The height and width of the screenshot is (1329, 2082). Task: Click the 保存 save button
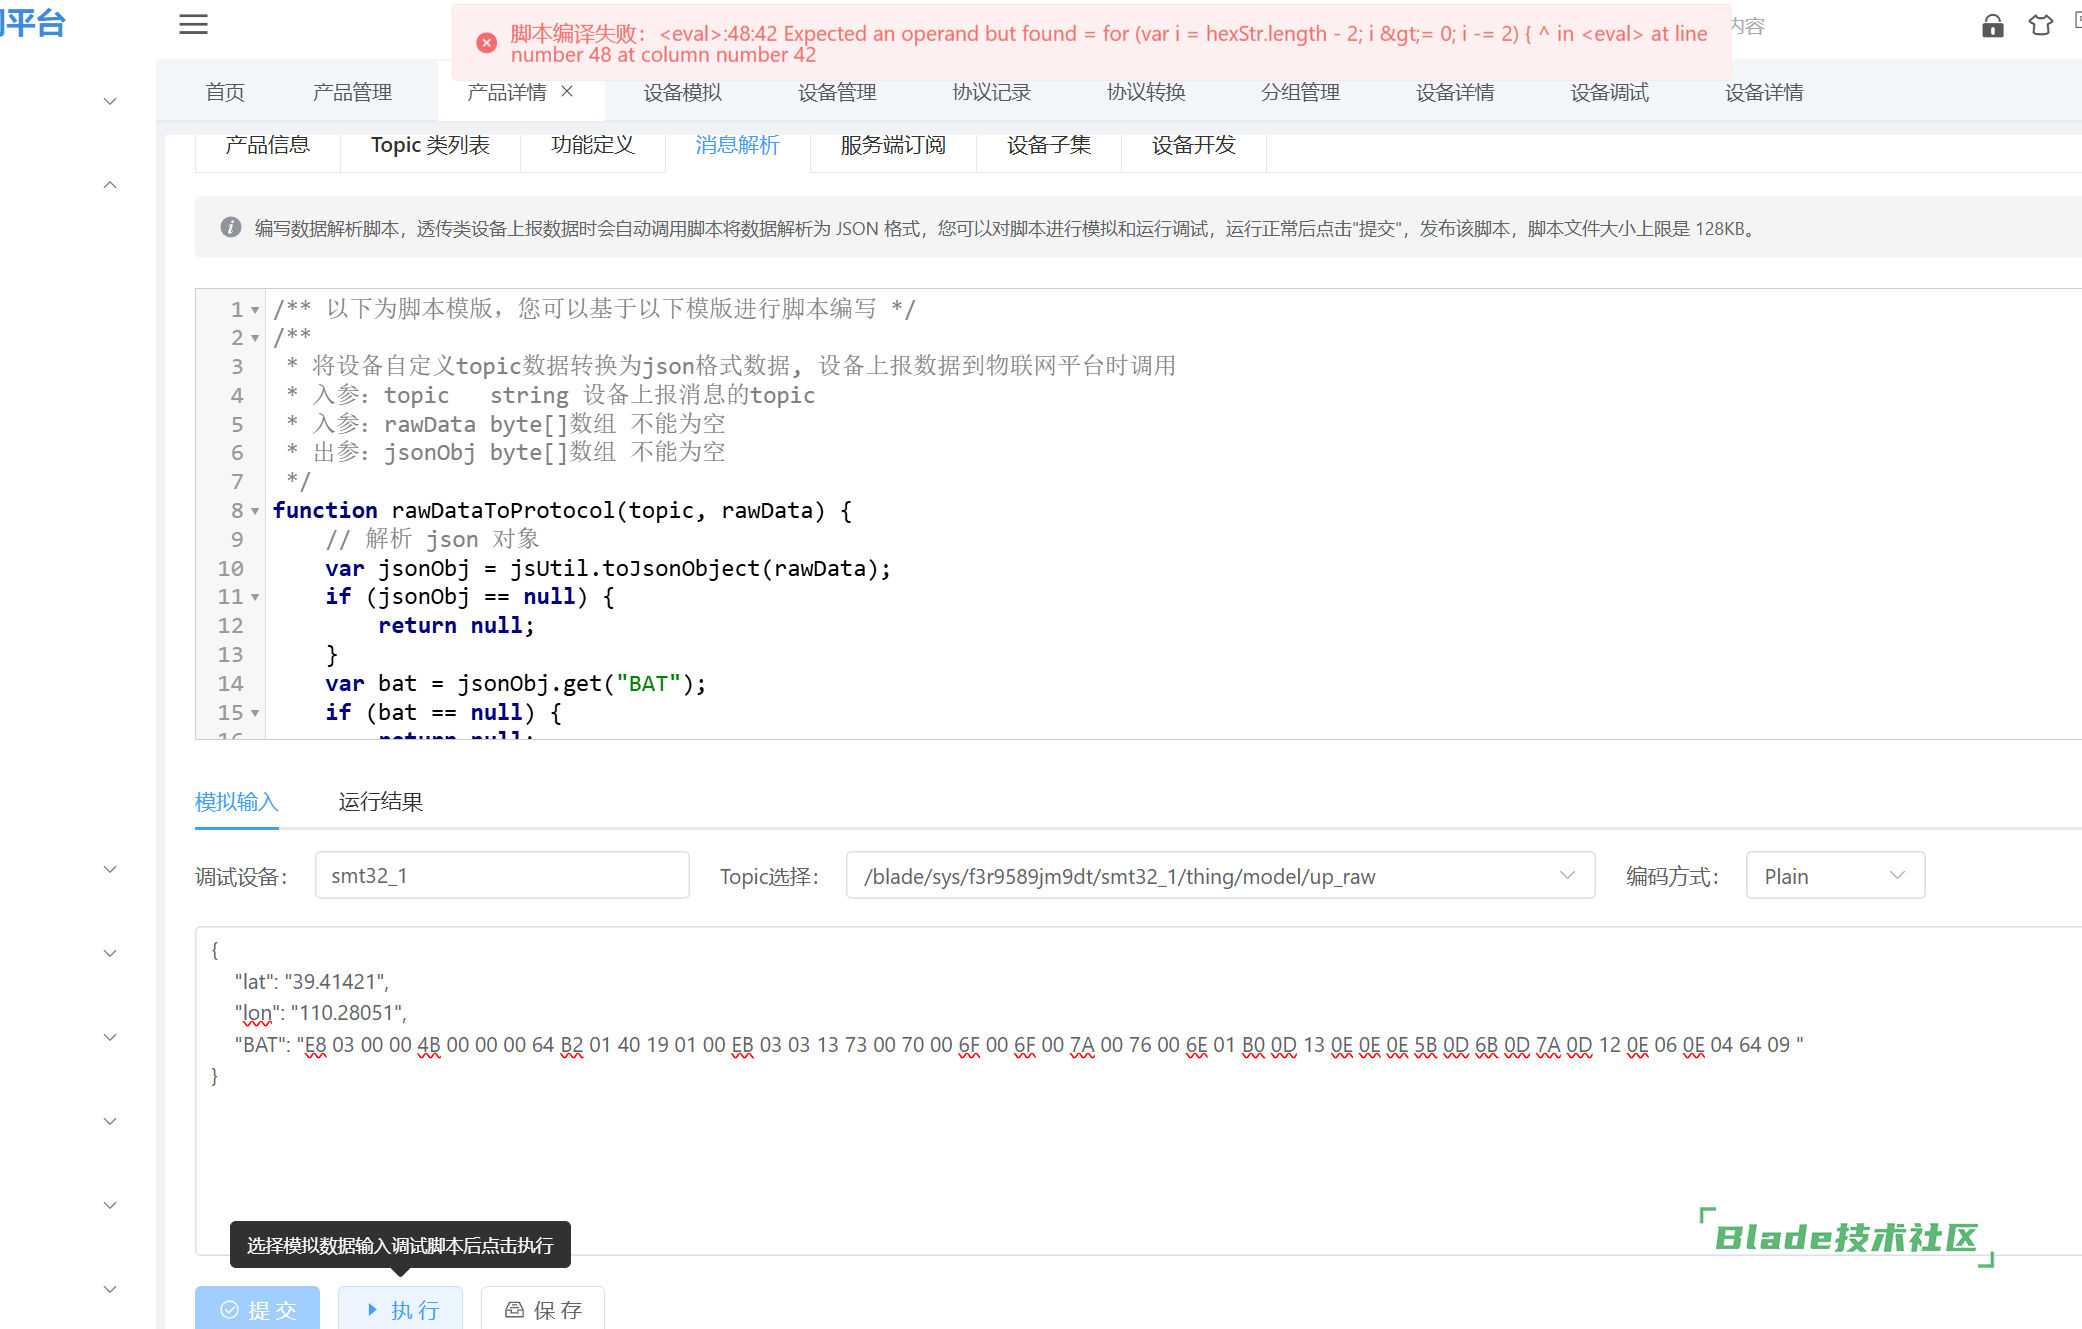[x=543, y=1309]
